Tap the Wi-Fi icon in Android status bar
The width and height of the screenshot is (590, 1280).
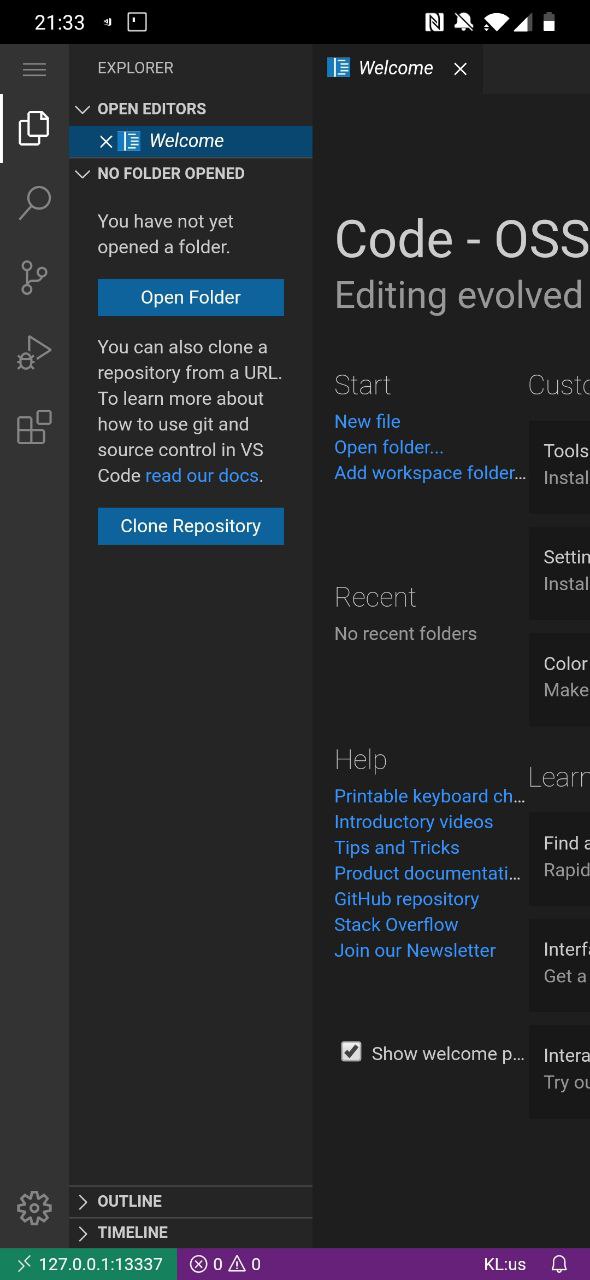495,22
